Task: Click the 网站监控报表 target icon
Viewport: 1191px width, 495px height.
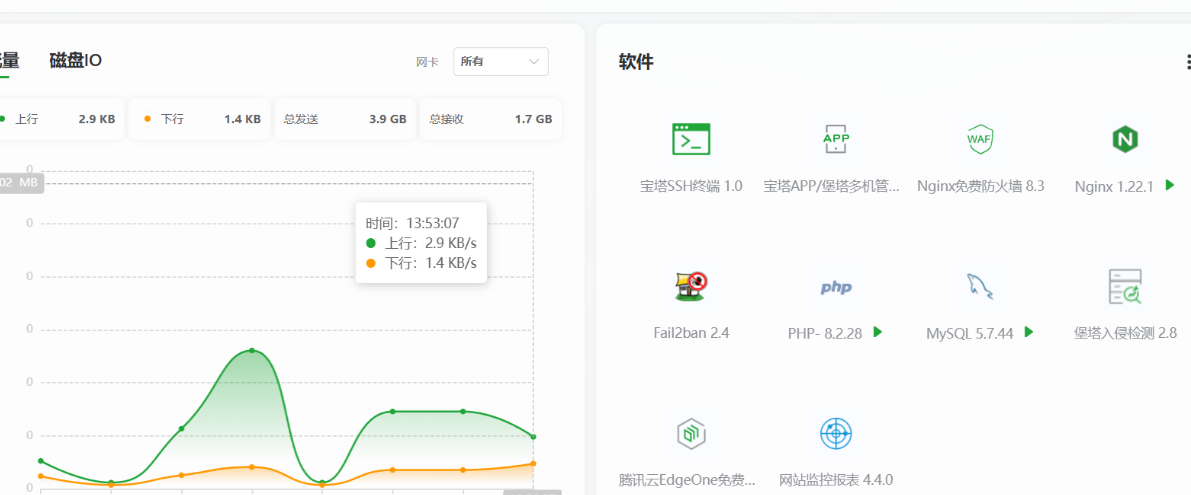Action: (836, 434)
